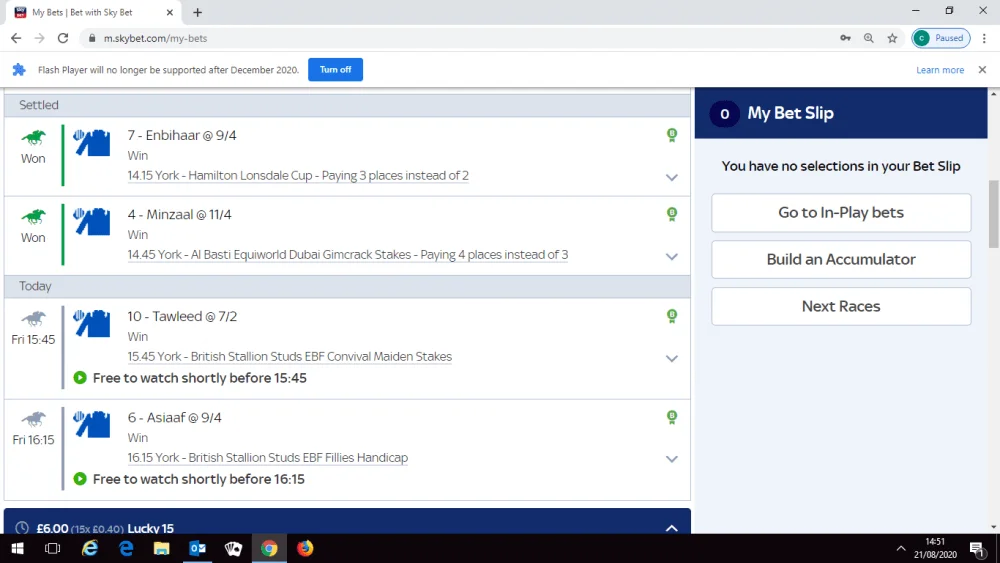Click the zoom magnifier in address bar
Image resolution: width=1000 pixels, height=563 pixels.
pos(869,38)
